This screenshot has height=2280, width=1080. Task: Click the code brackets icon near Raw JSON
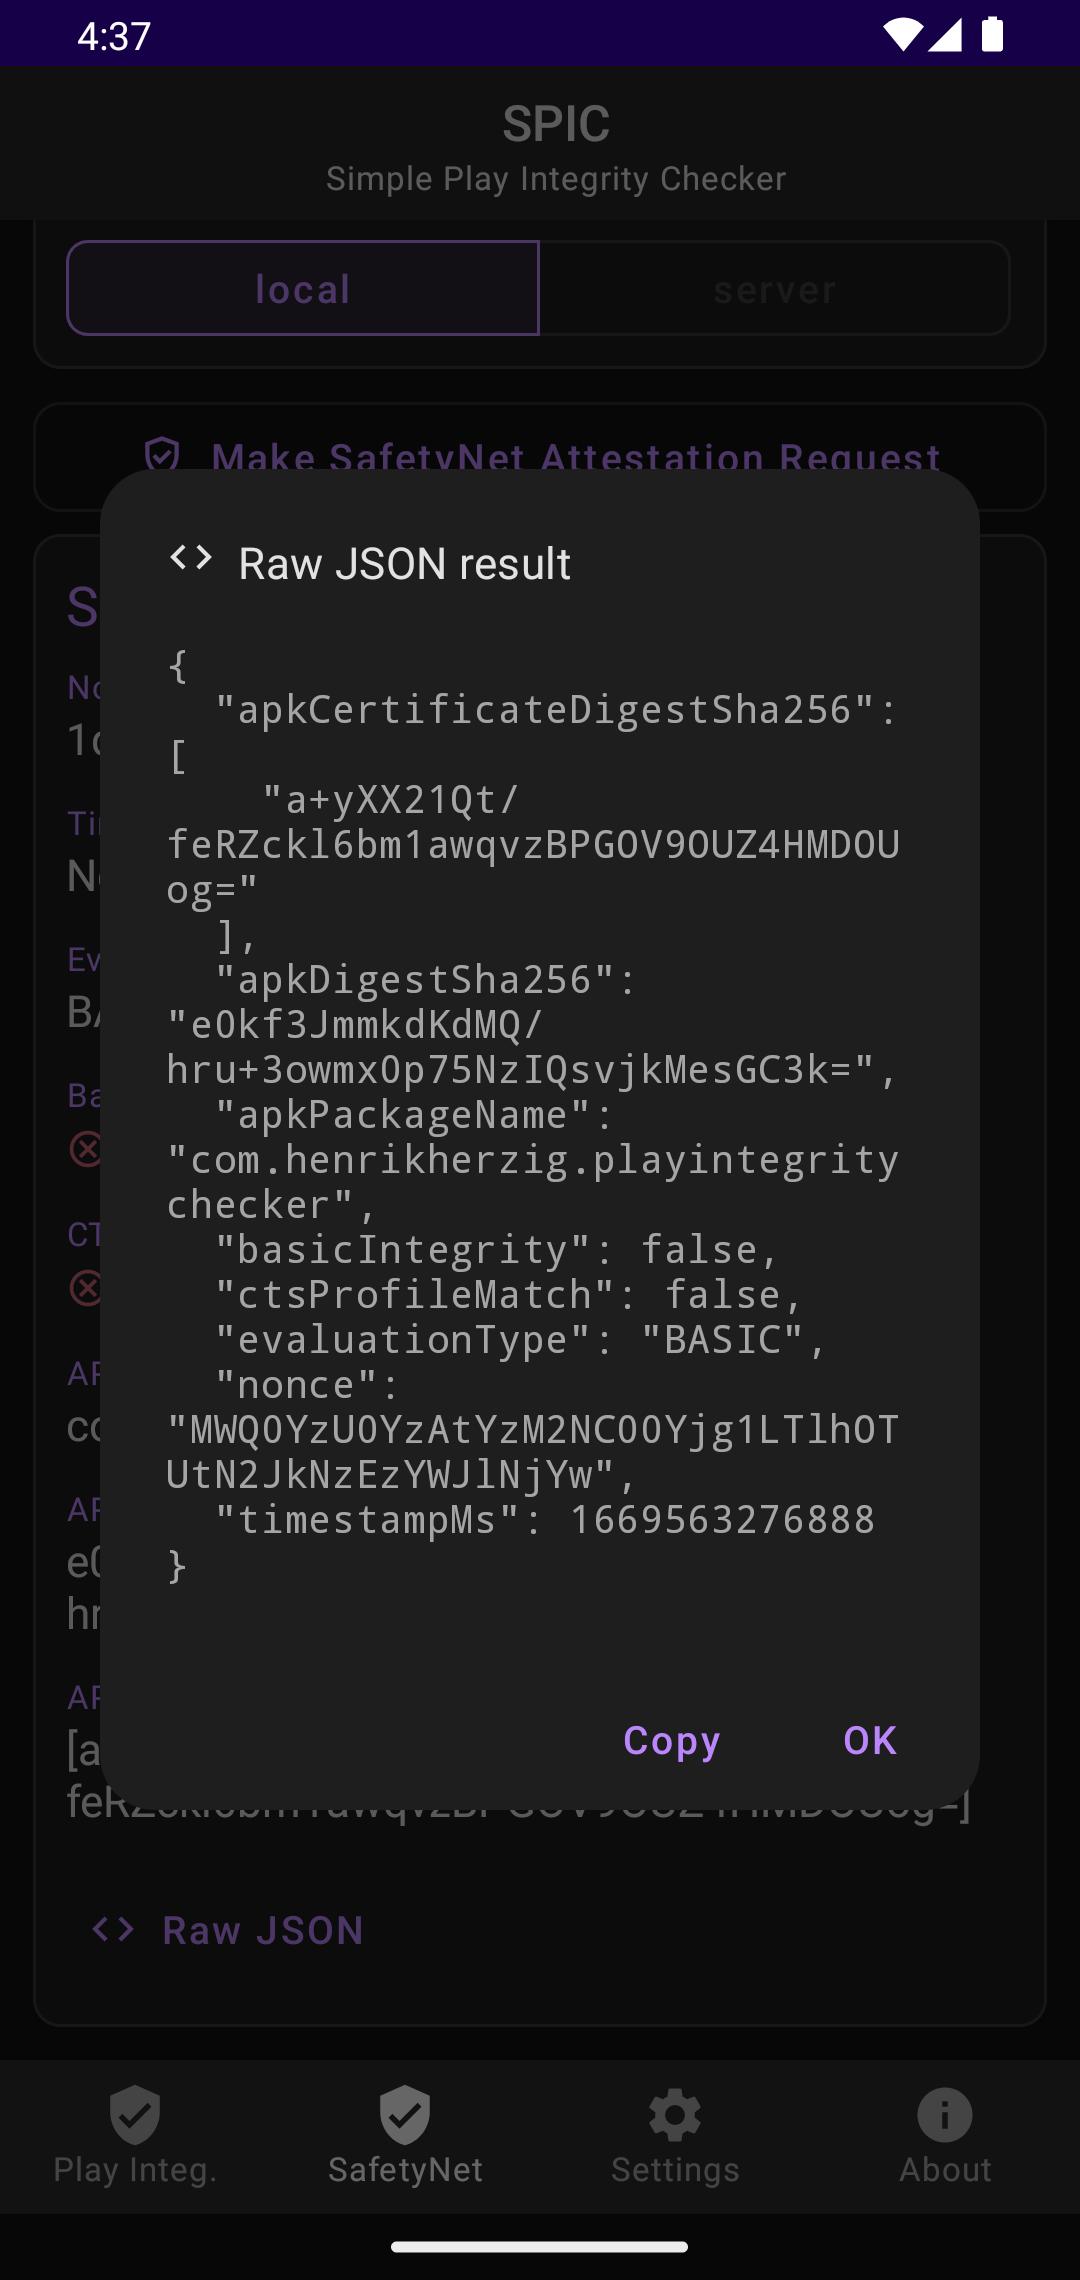point(113,1929)
